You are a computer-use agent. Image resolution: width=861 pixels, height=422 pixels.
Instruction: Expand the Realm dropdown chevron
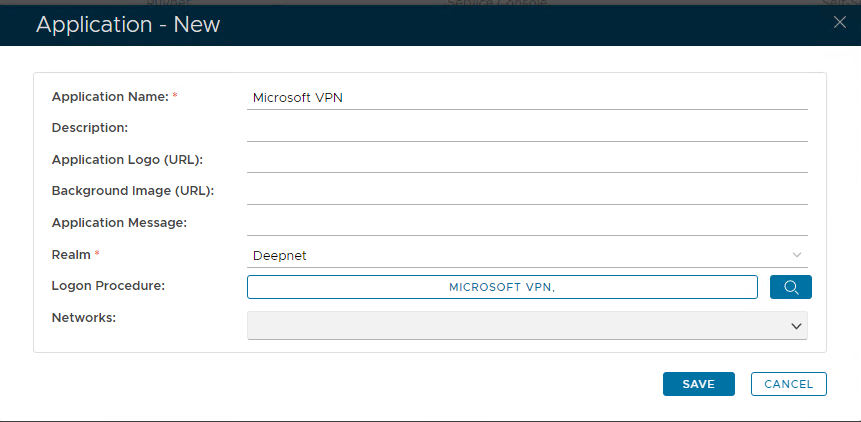pos(796,255)
